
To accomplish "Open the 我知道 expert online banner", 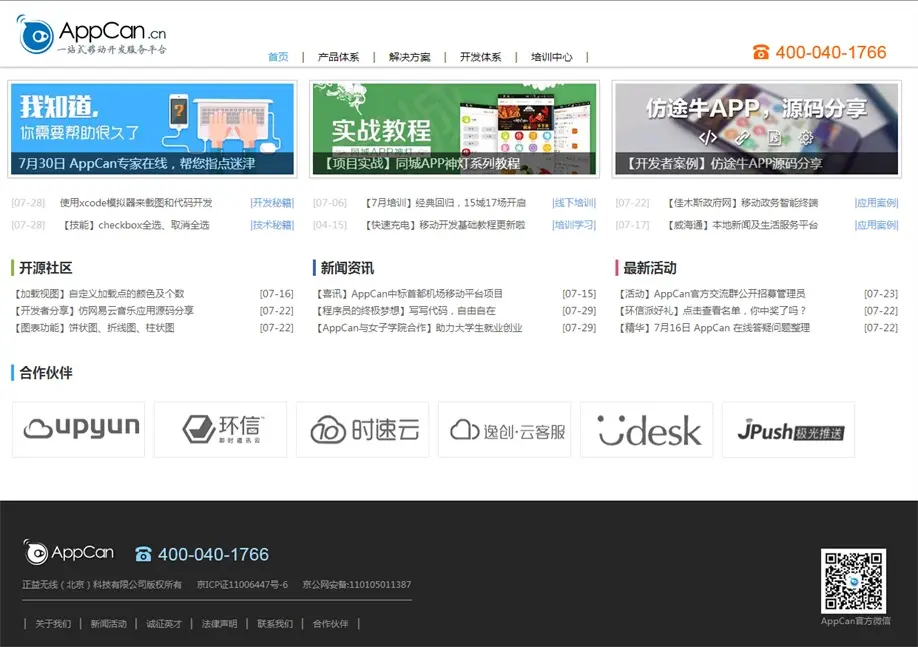I will coord(152,129).
